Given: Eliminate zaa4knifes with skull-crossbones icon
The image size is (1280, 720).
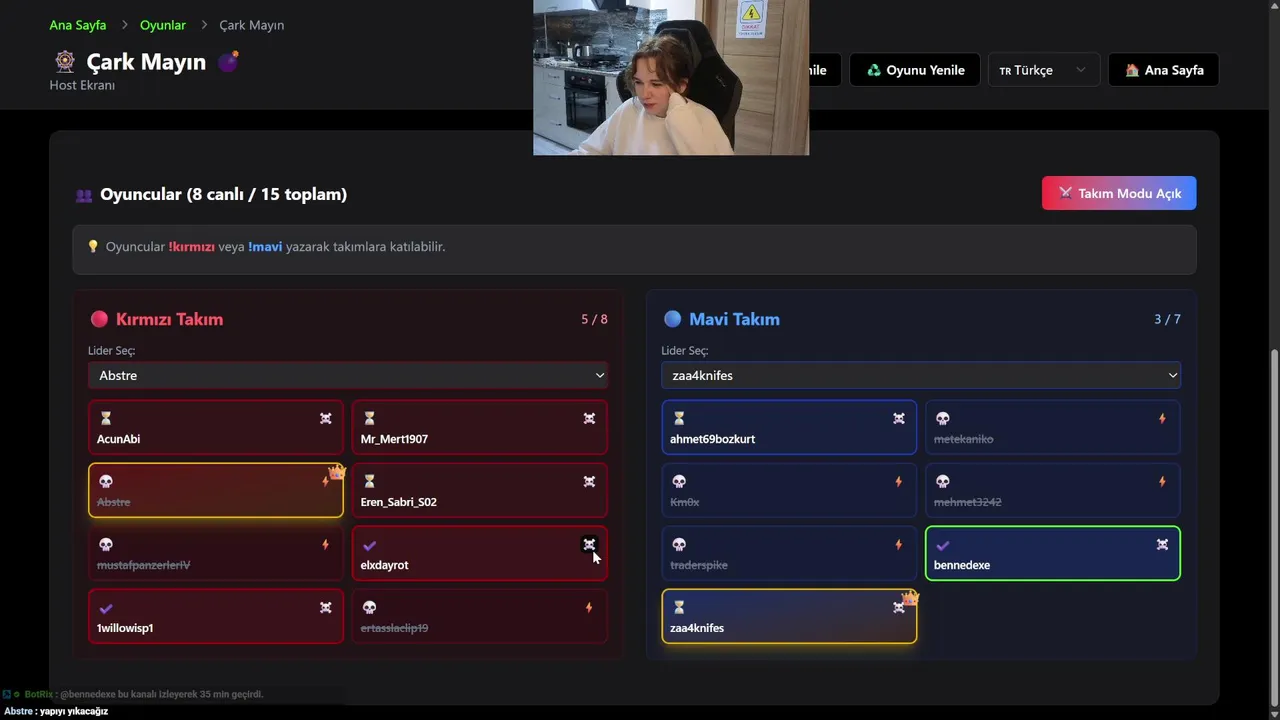Looking at the screenshot, I should pos(898,607).
